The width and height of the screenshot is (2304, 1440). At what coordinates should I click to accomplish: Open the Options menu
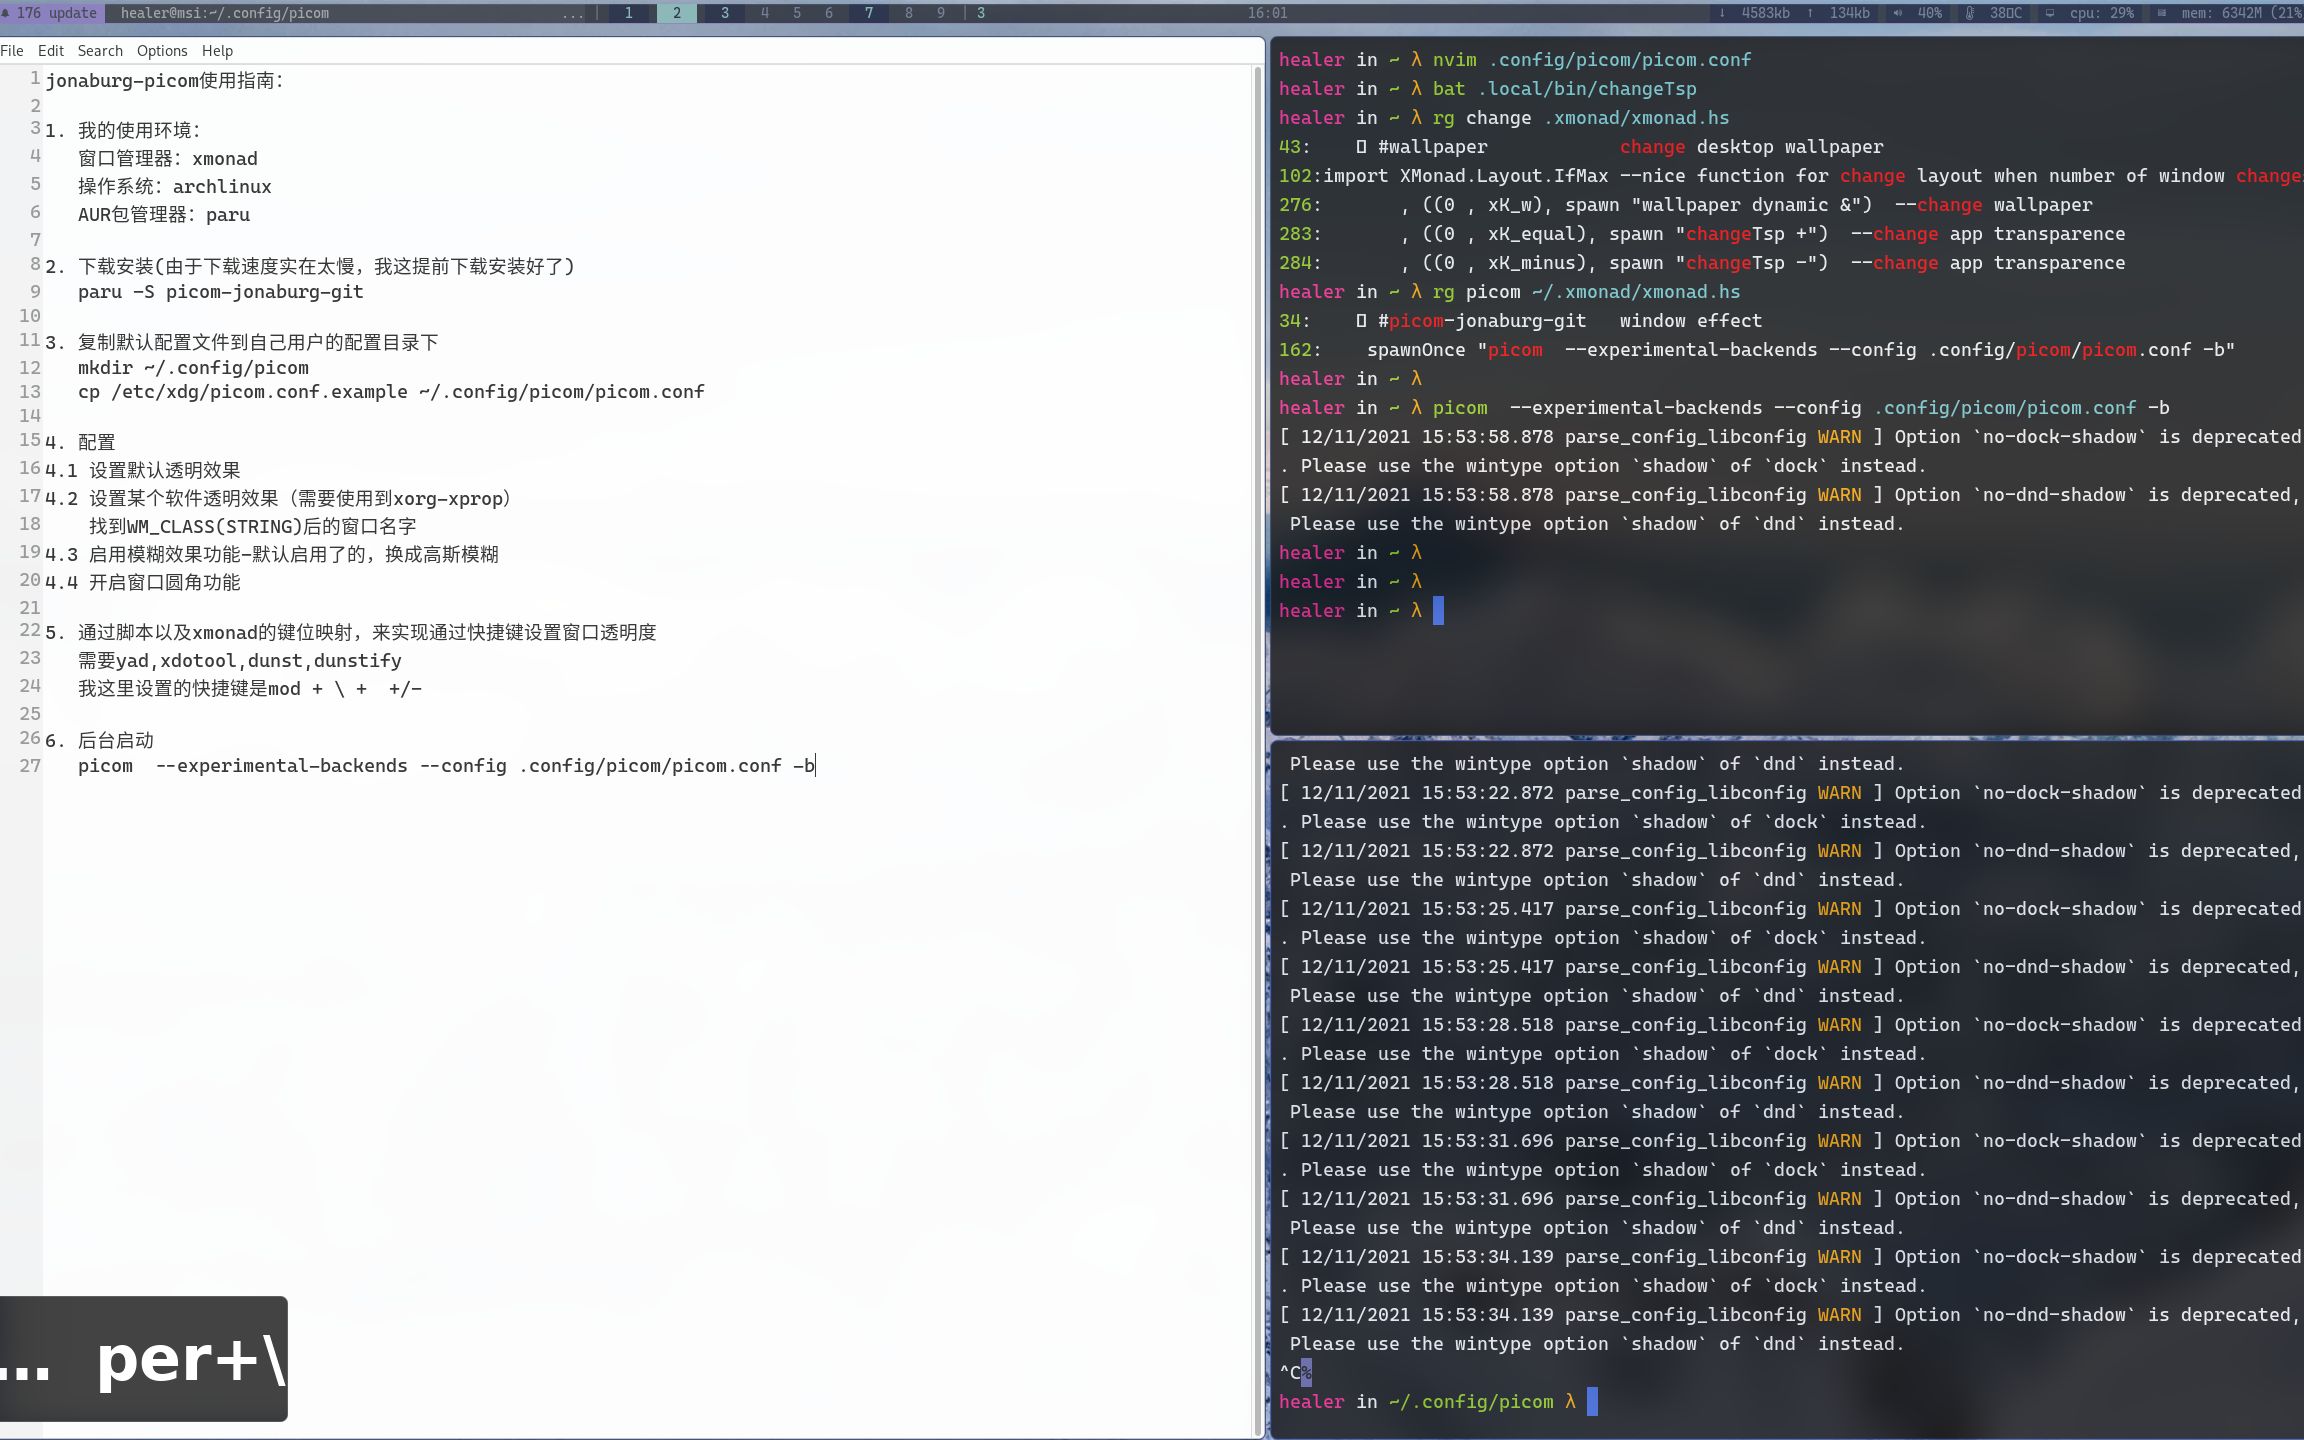click(x=162, y=51)
